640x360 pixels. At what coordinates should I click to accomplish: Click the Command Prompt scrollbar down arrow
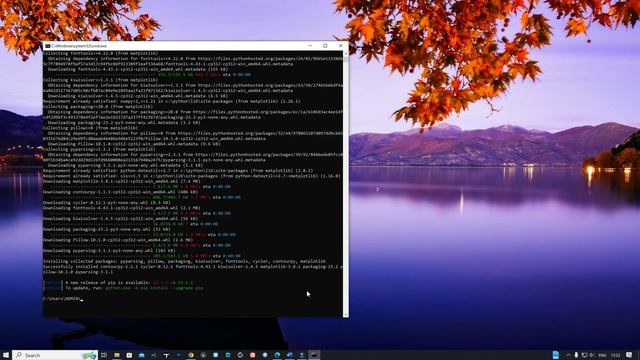[346, 314]
